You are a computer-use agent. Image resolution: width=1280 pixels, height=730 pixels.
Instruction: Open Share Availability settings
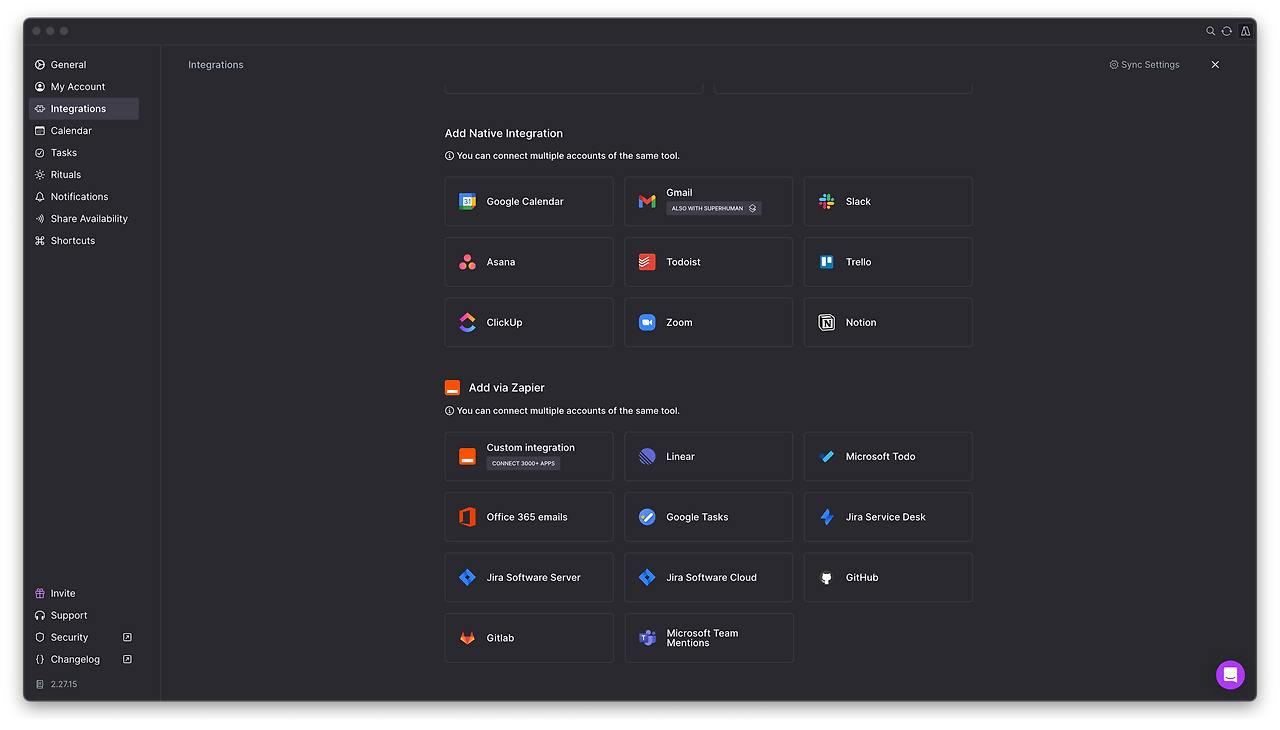click(84, 219)
